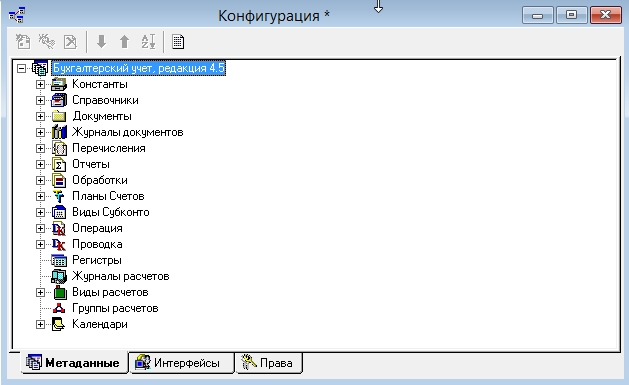Viewport: 629px width, 385px height.
Task: Expand the Виды Субконто branch
Action: 40,212
